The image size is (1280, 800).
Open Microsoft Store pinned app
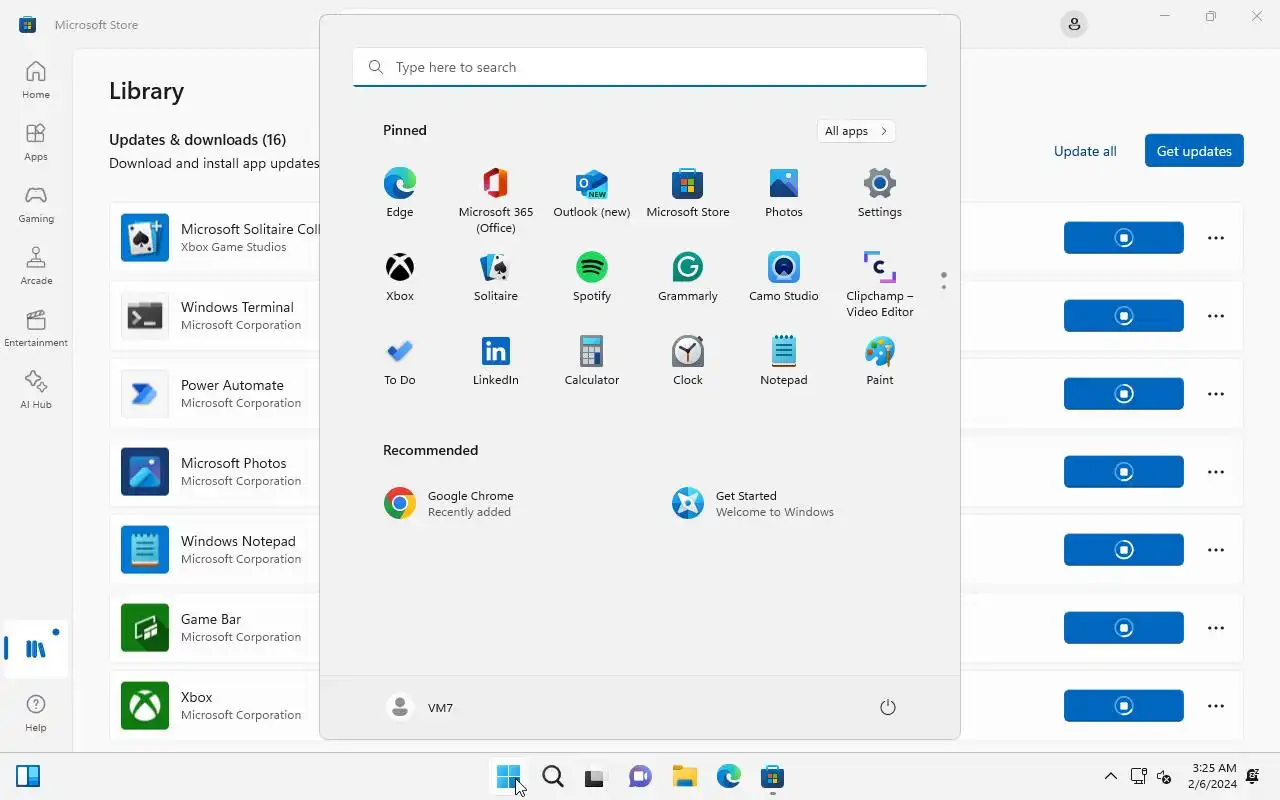(687, 192)
